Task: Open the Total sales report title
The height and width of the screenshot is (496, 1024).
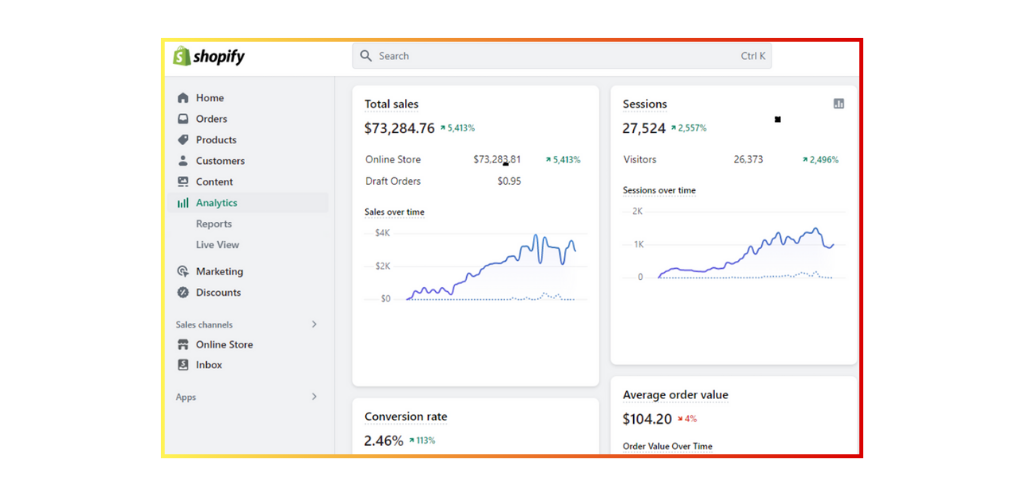Action: coord(391,104)
